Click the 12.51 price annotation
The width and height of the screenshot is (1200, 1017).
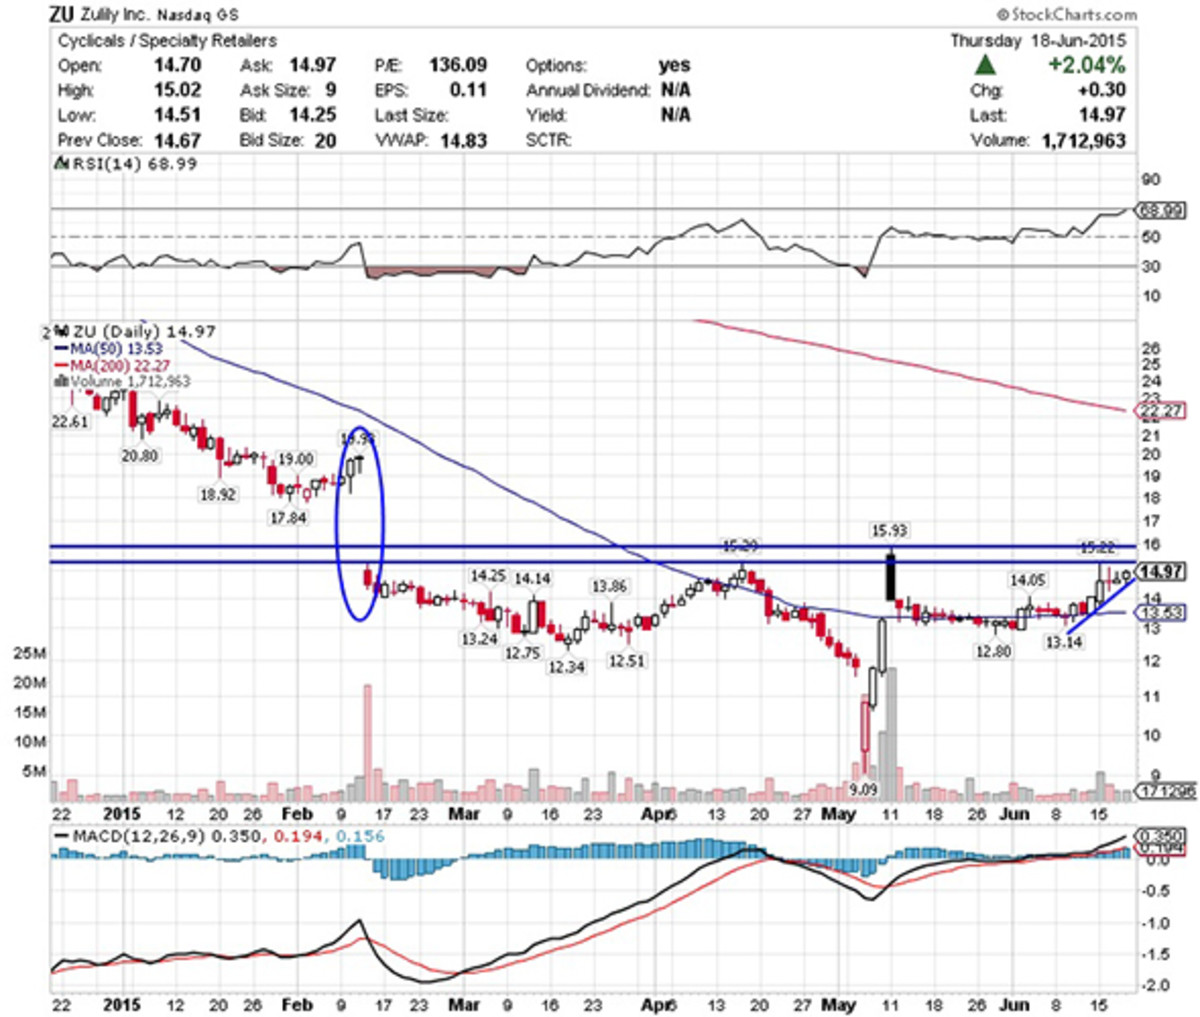point(626,661)
